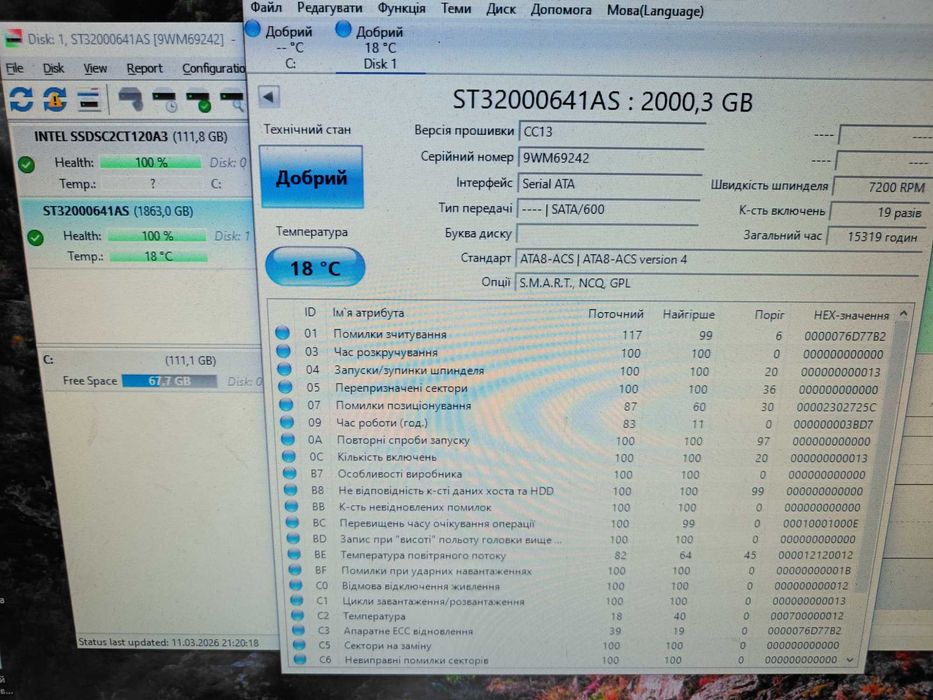The image size is (933, 700).
Task: Open File menu in Hard Disk Sentinel
Action: (x=14, y=68)
